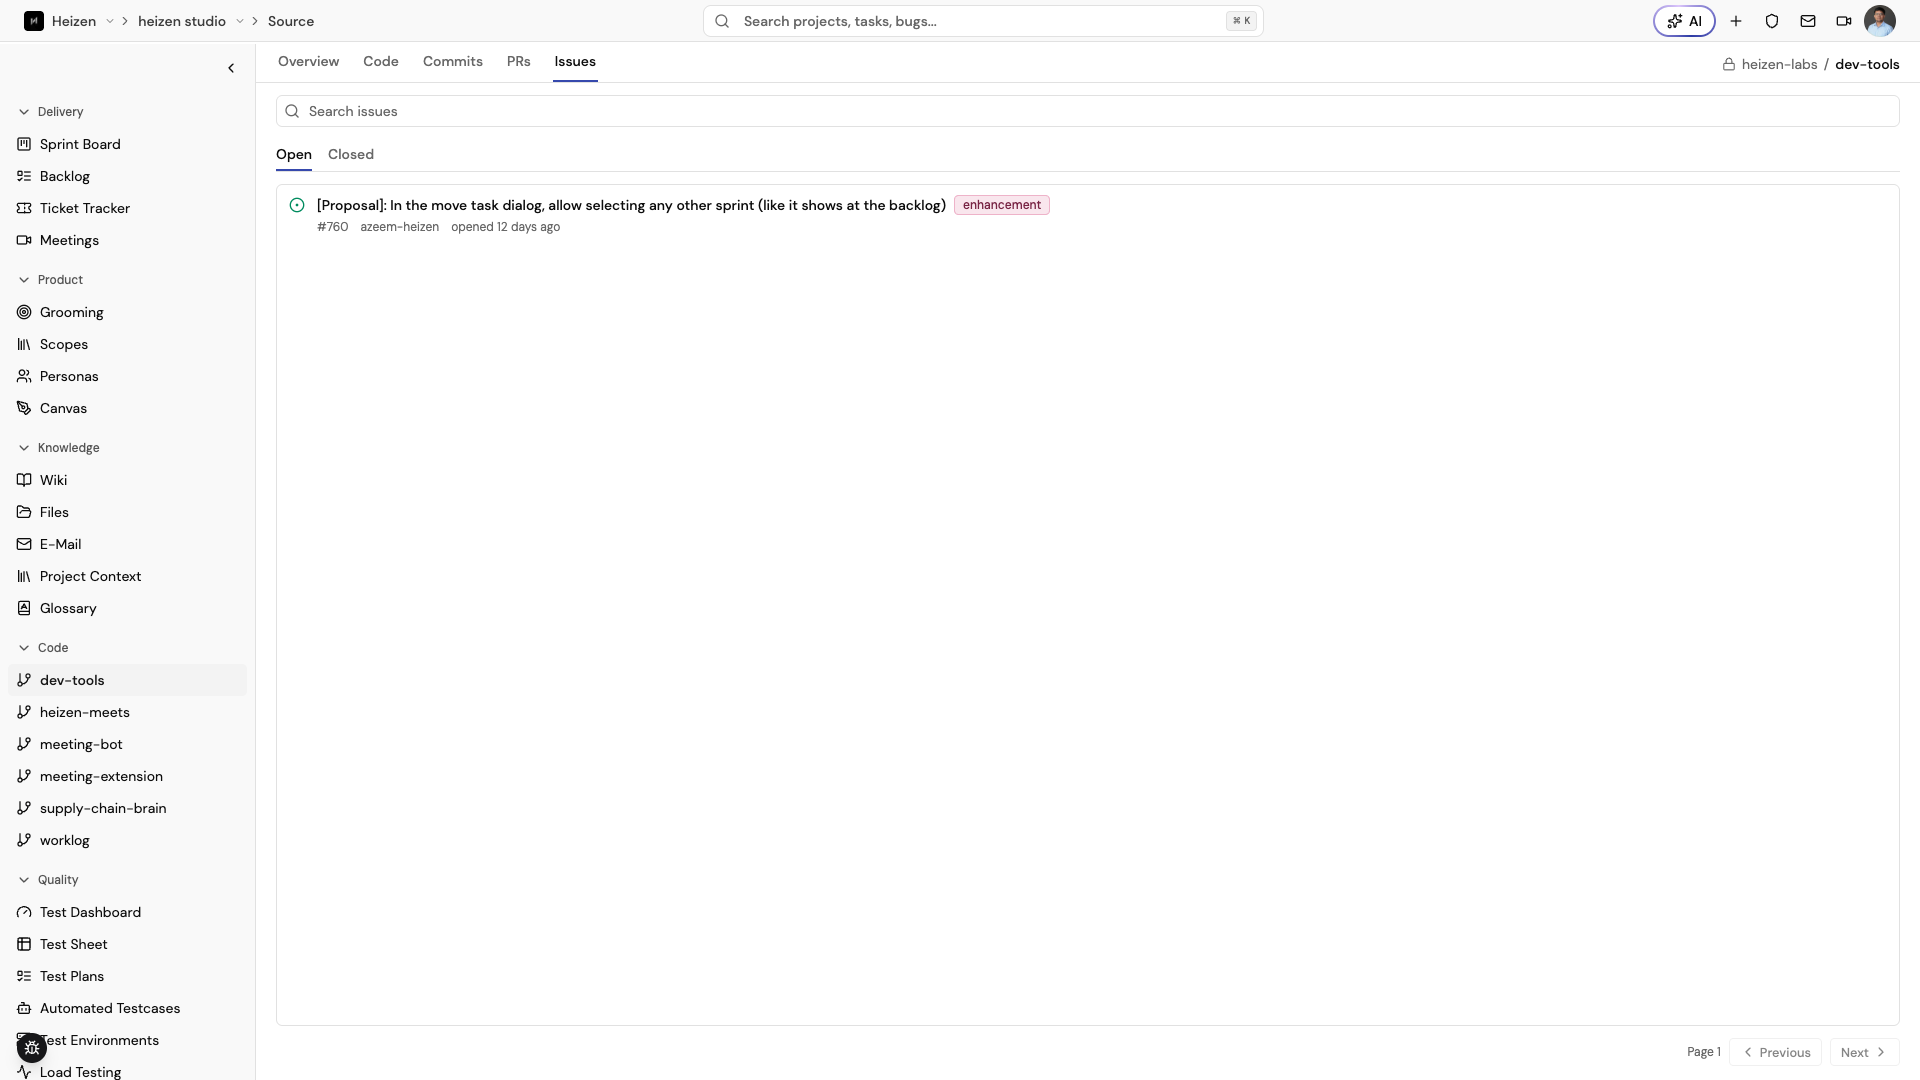Open the shield icon in top bar
The width and height of the screenshot is (1920, 1080).
(x=1772, y=21)
